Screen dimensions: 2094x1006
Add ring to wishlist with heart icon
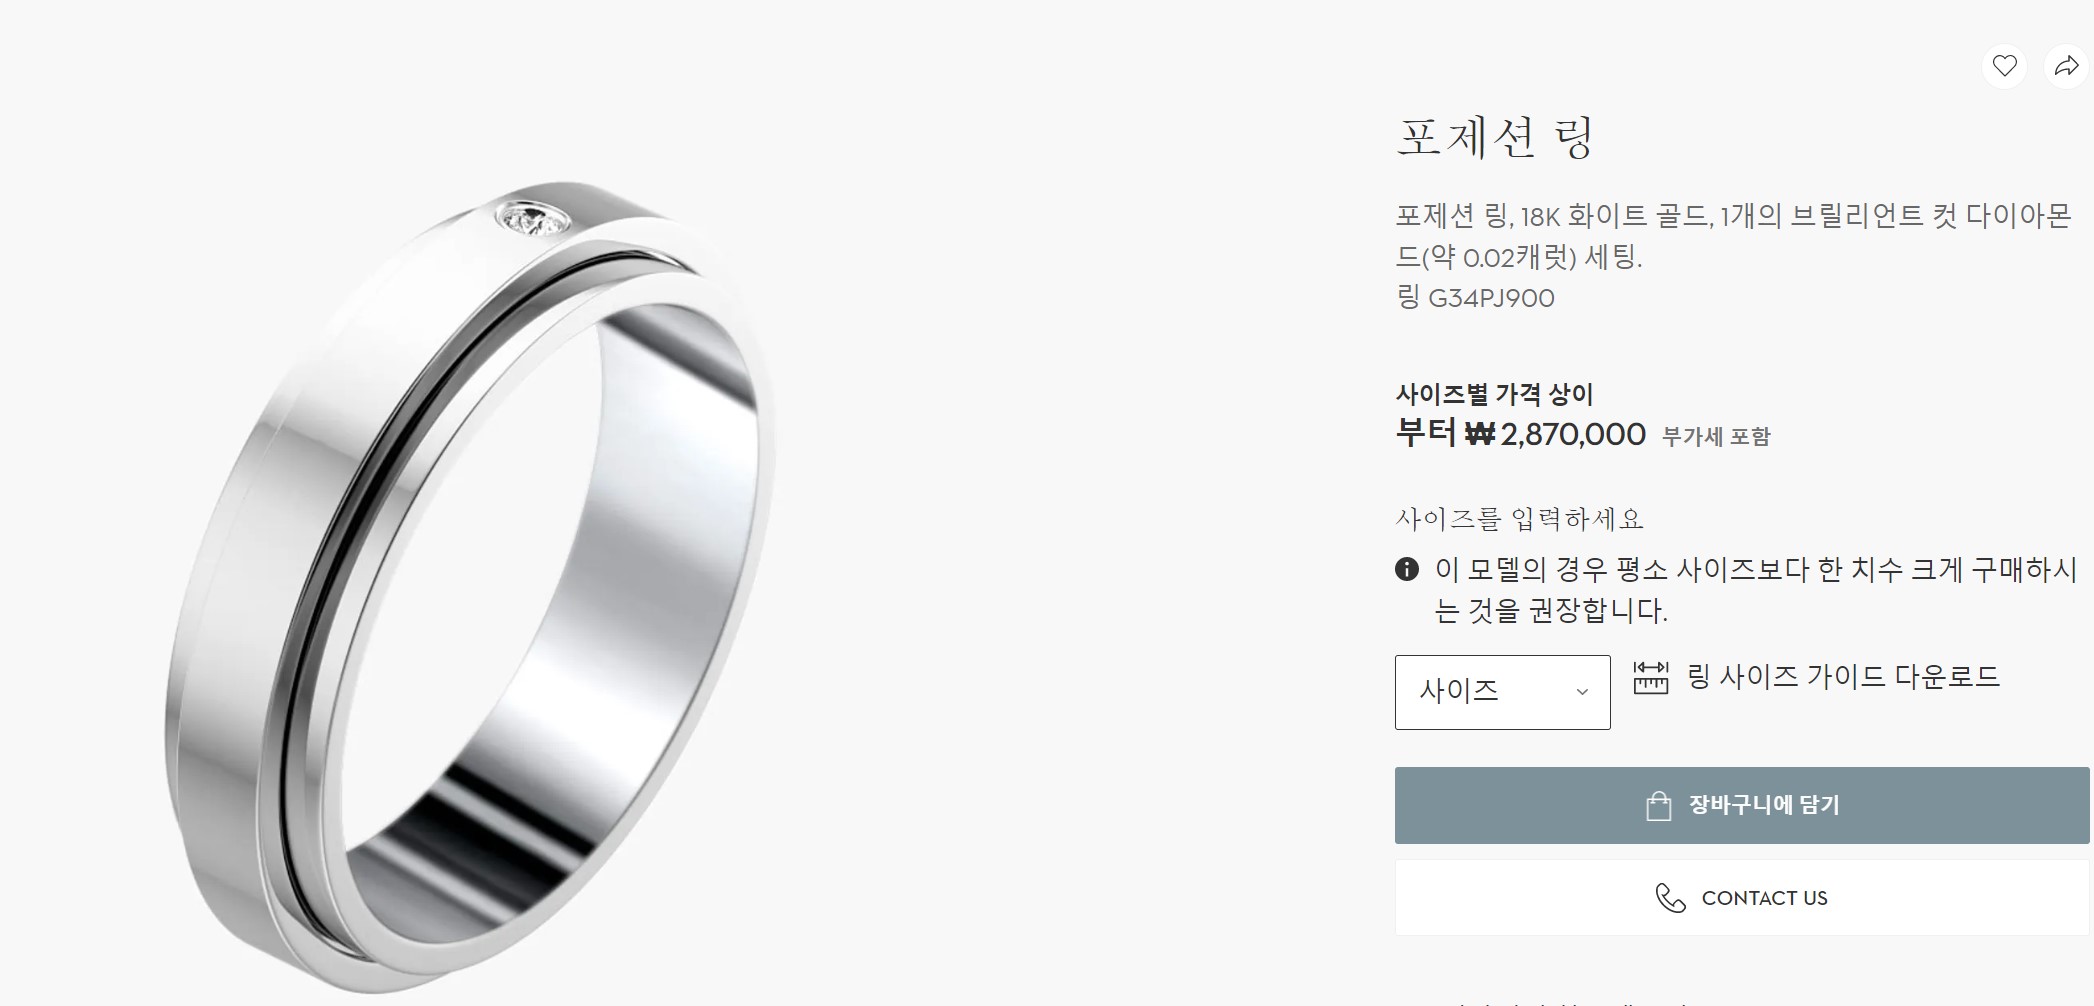click(2004, 66)
